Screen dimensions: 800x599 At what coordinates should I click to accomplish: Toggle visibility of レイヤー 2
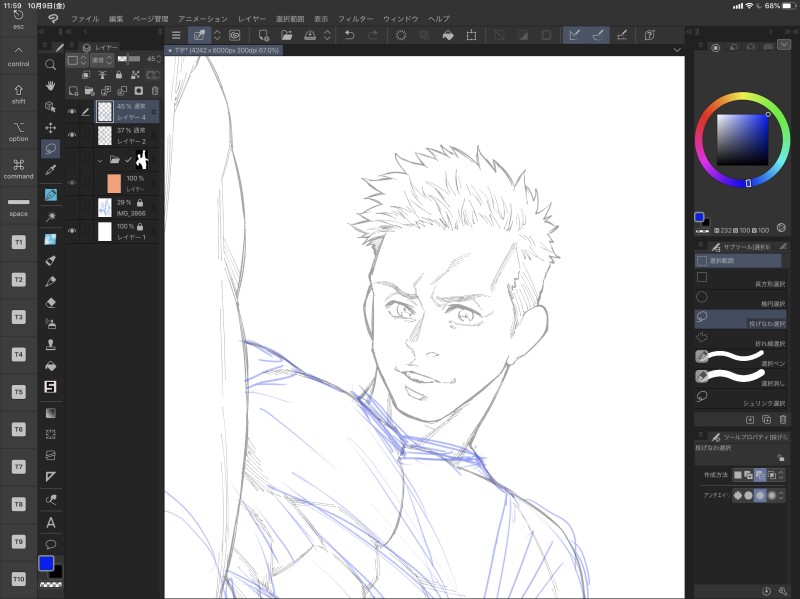click(x=71, y=135)
